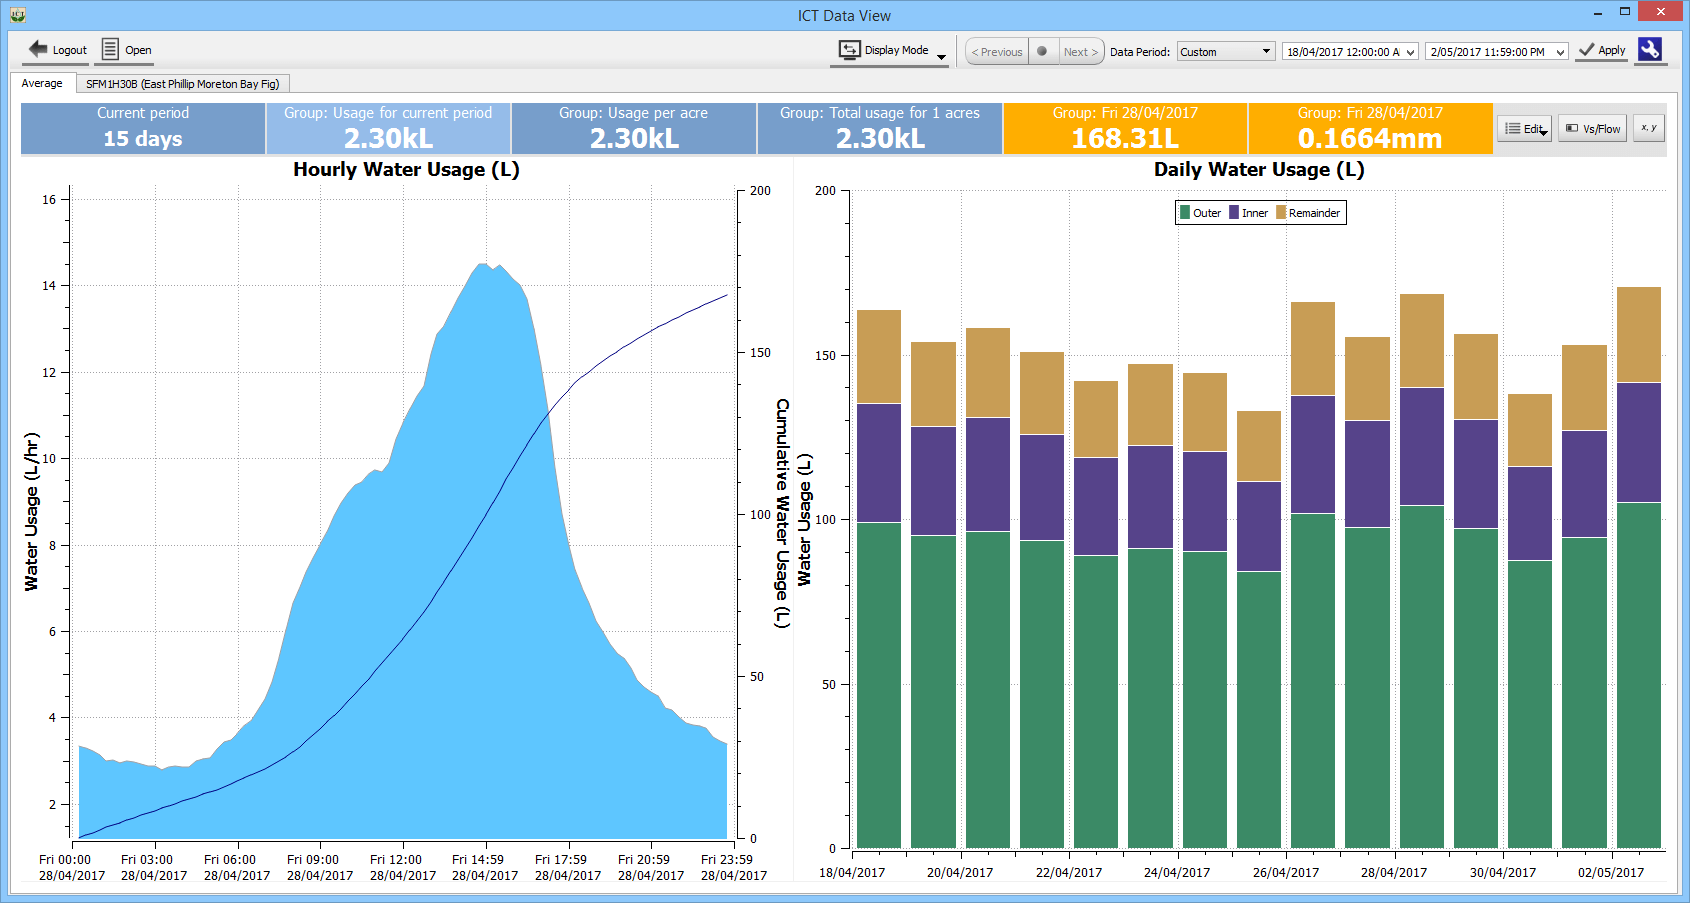Viewport: 1690px width, 903px height.
Task: Click the green Outer legend swatch
Action: 1185,213
